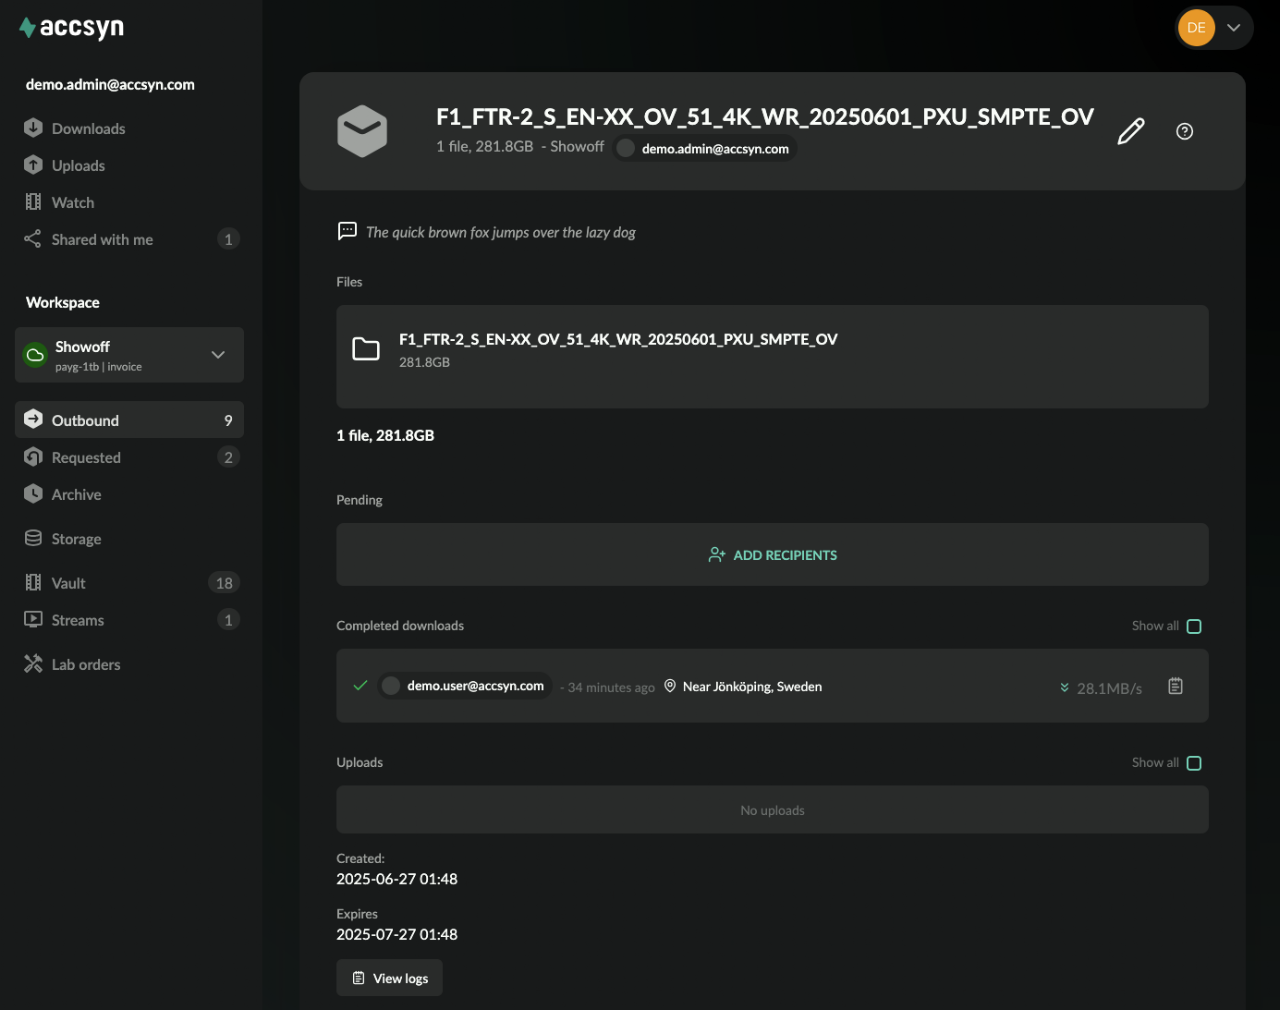Screen dimensions: 1280x1010
Task: Click the expiry date 2025-07-27 01:48
Action: coord(397,934)
